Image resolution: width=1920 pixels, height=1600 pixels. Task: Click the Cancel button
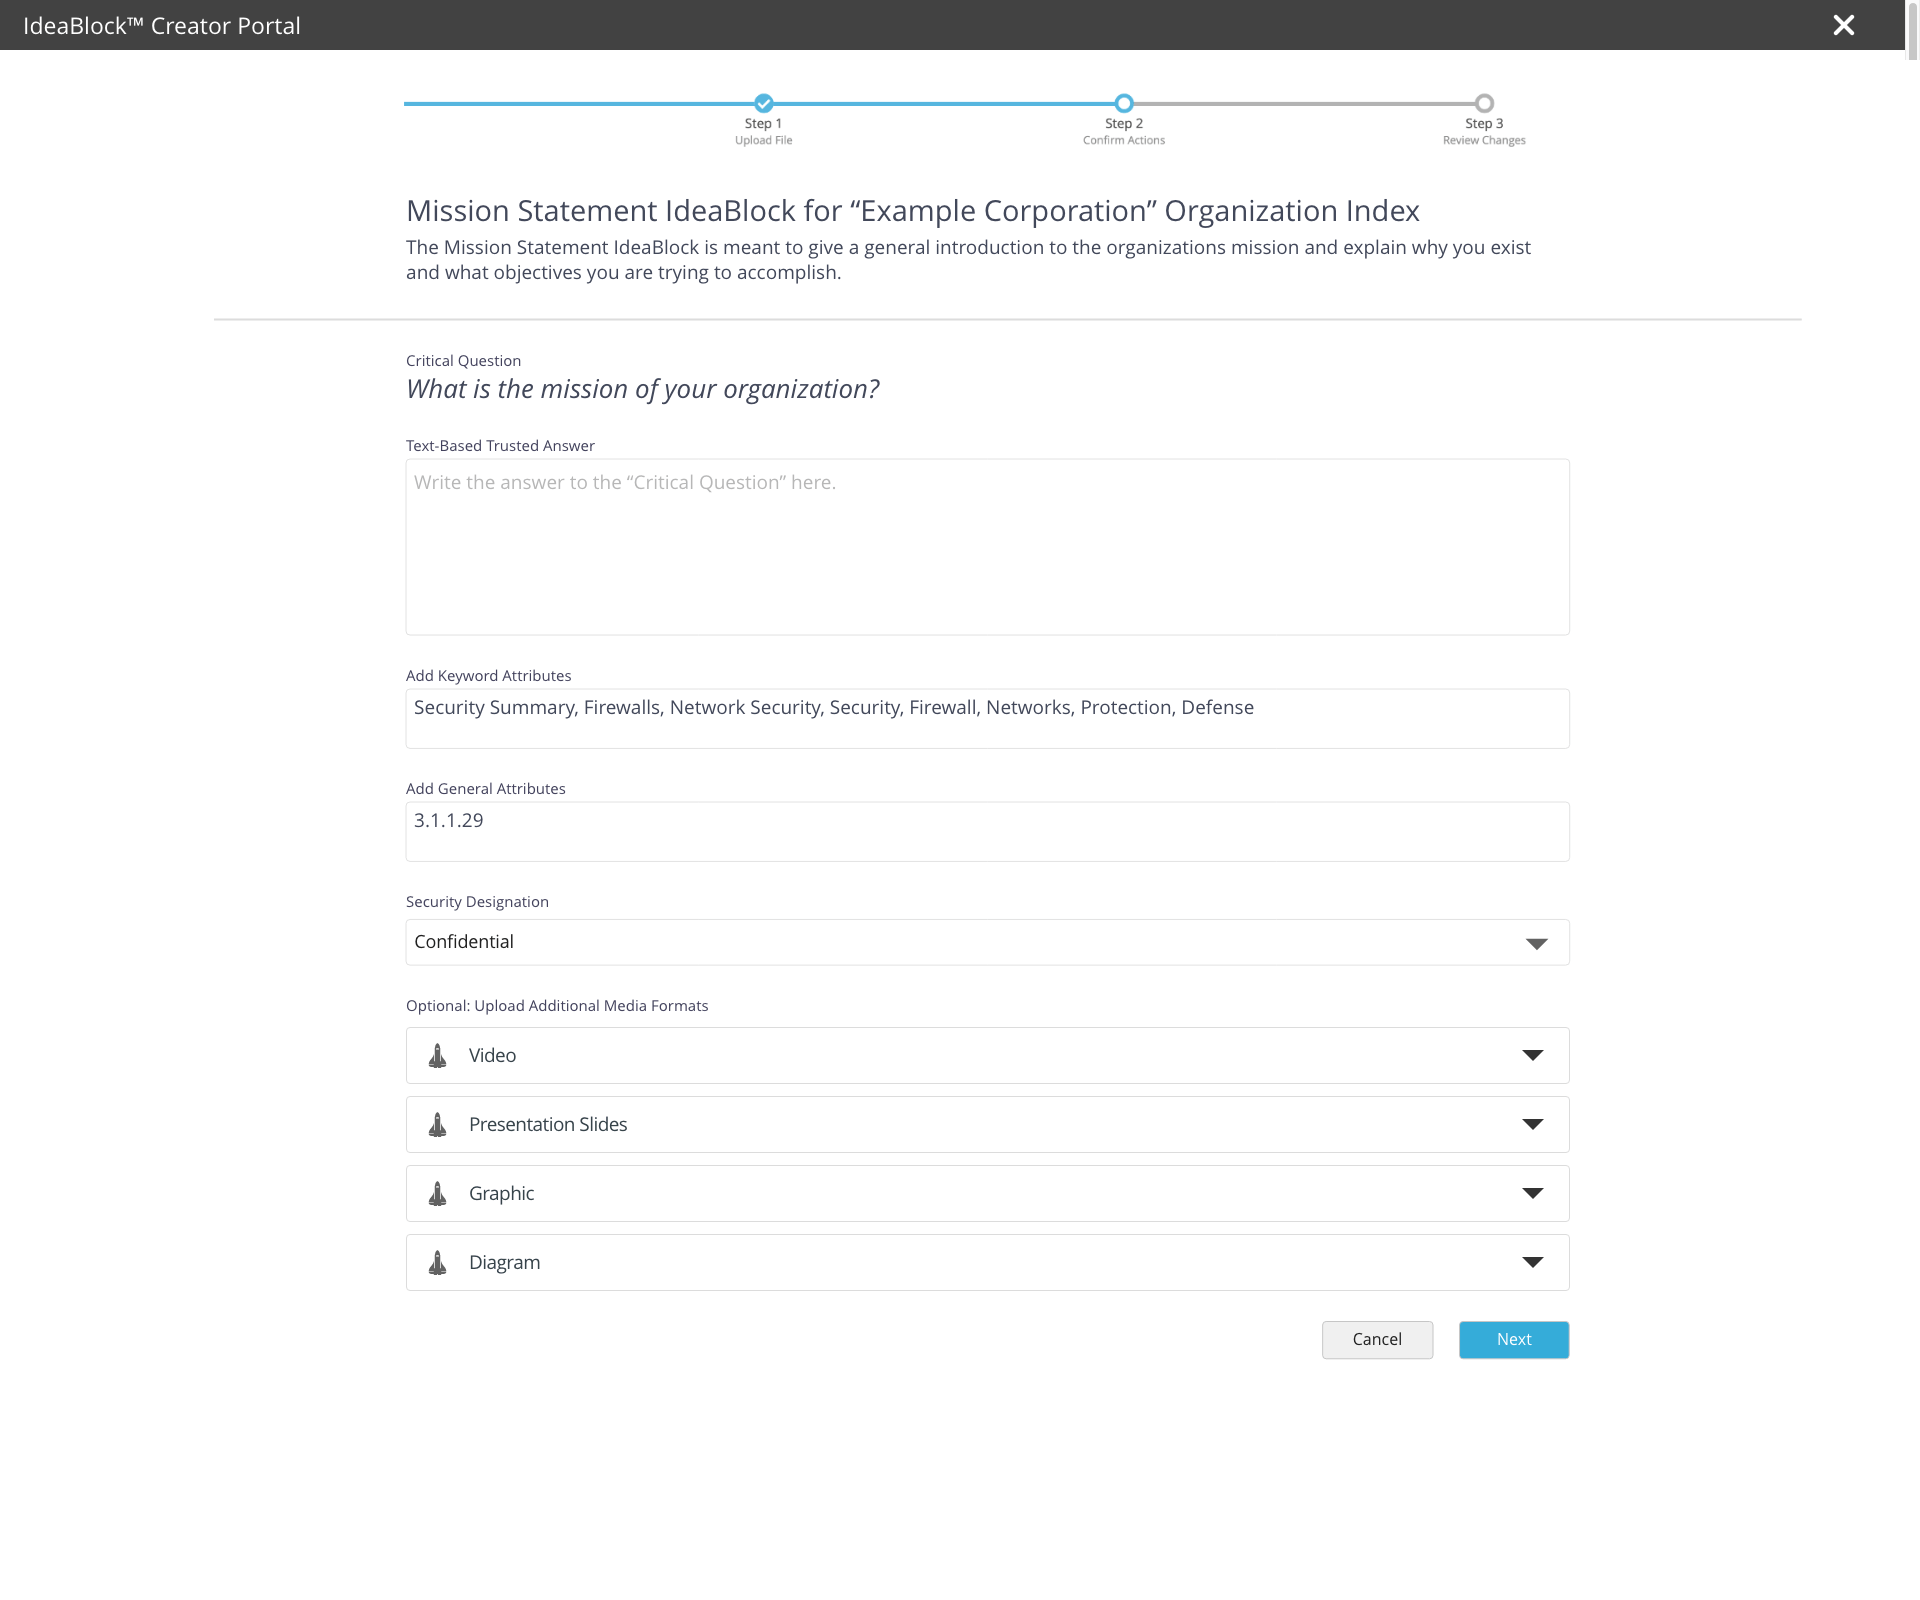(1377, 1340)
